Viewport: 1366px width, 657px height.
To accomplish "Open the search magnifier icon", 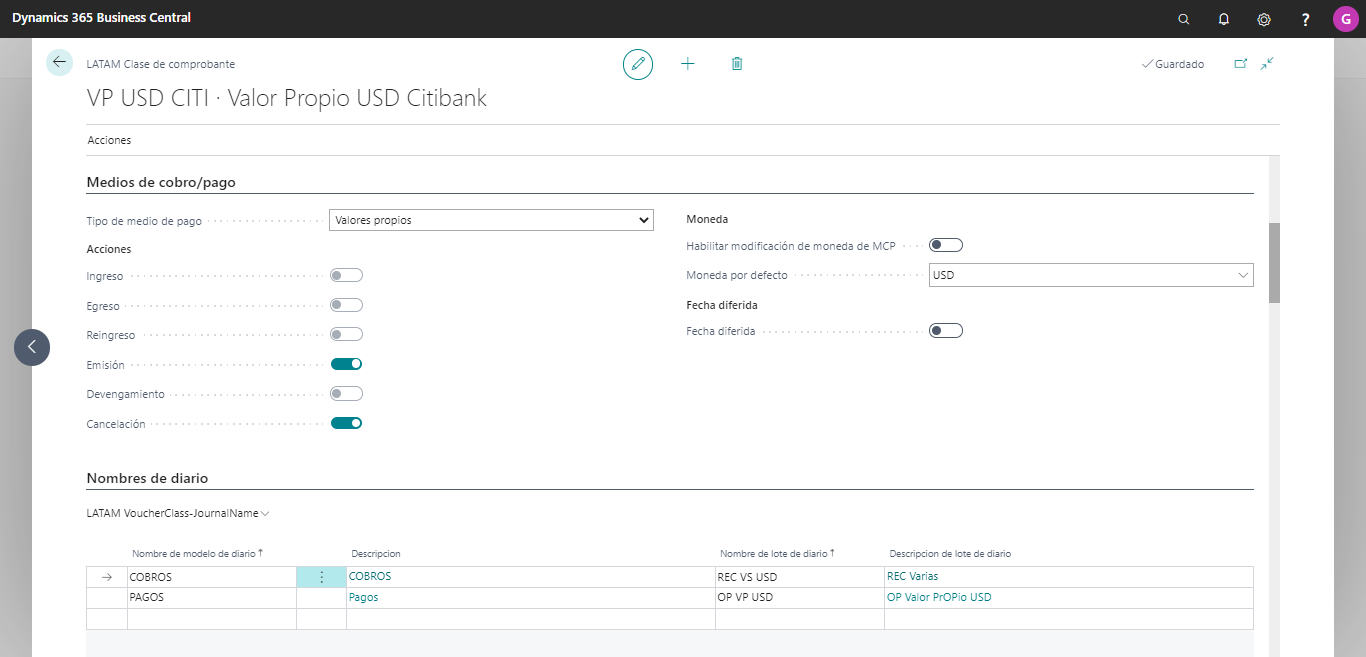I will pyautogui.click(x=1184, y=19).
